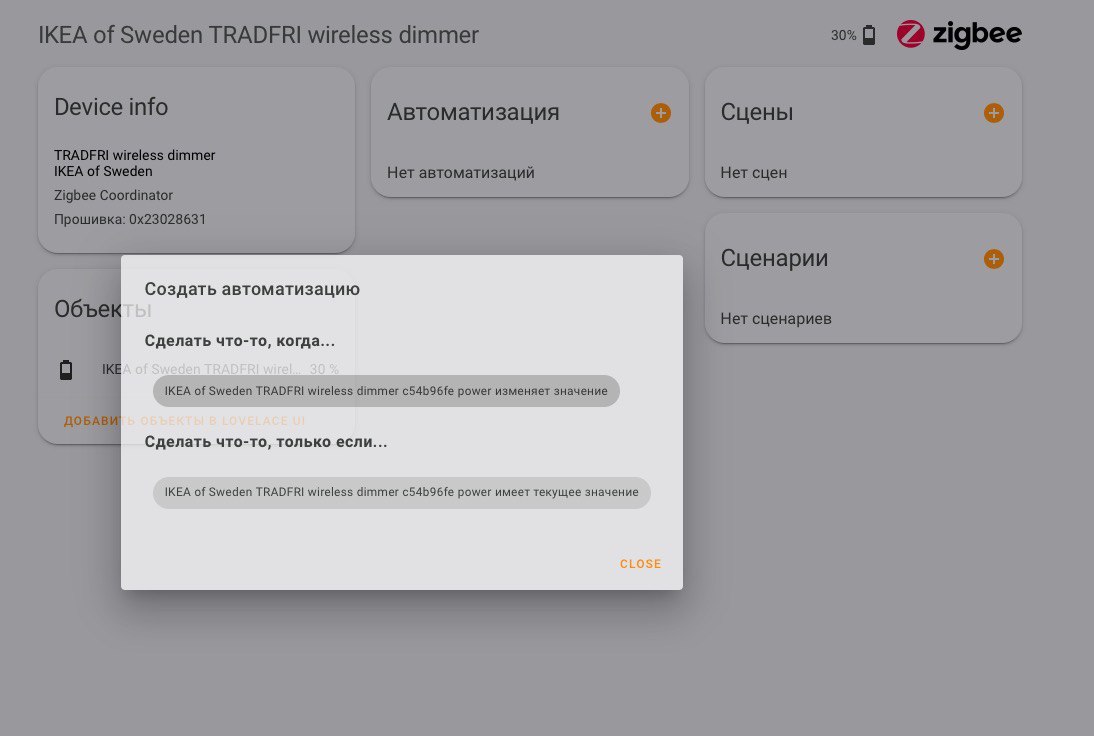Viewport: 1094px width, 736px height.
Task: Click the Сцены card heading
Action: (x=756, y=112)
